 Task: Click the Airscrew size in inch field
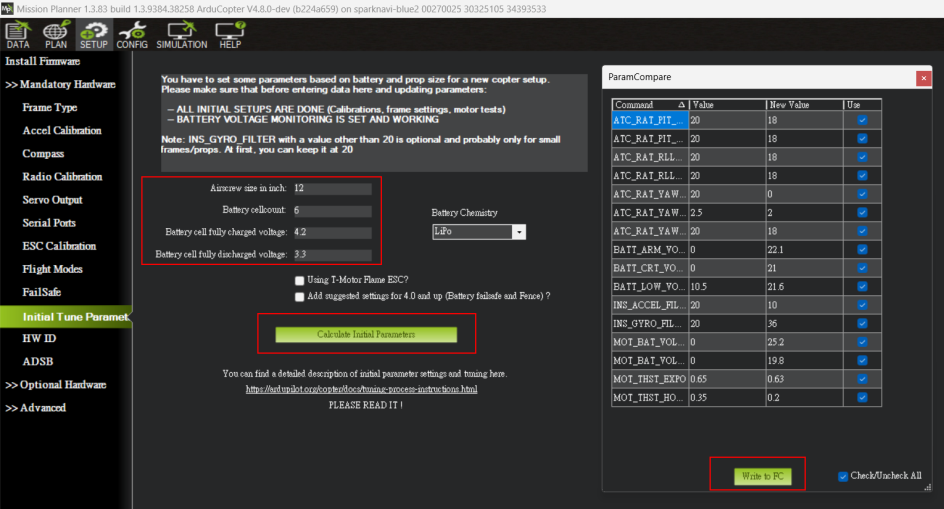point(332,189)
